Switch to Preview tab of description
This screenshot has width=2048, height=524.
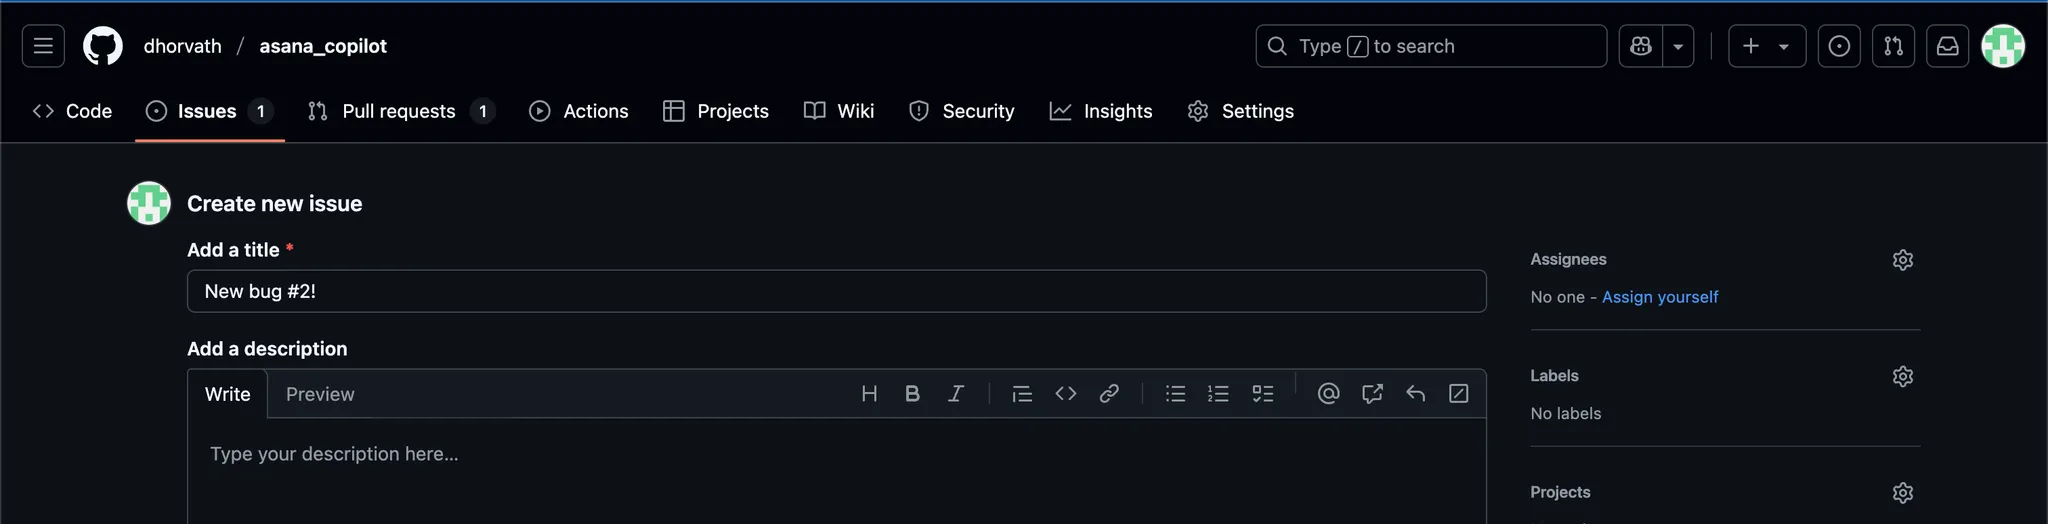tap(320, 394)
